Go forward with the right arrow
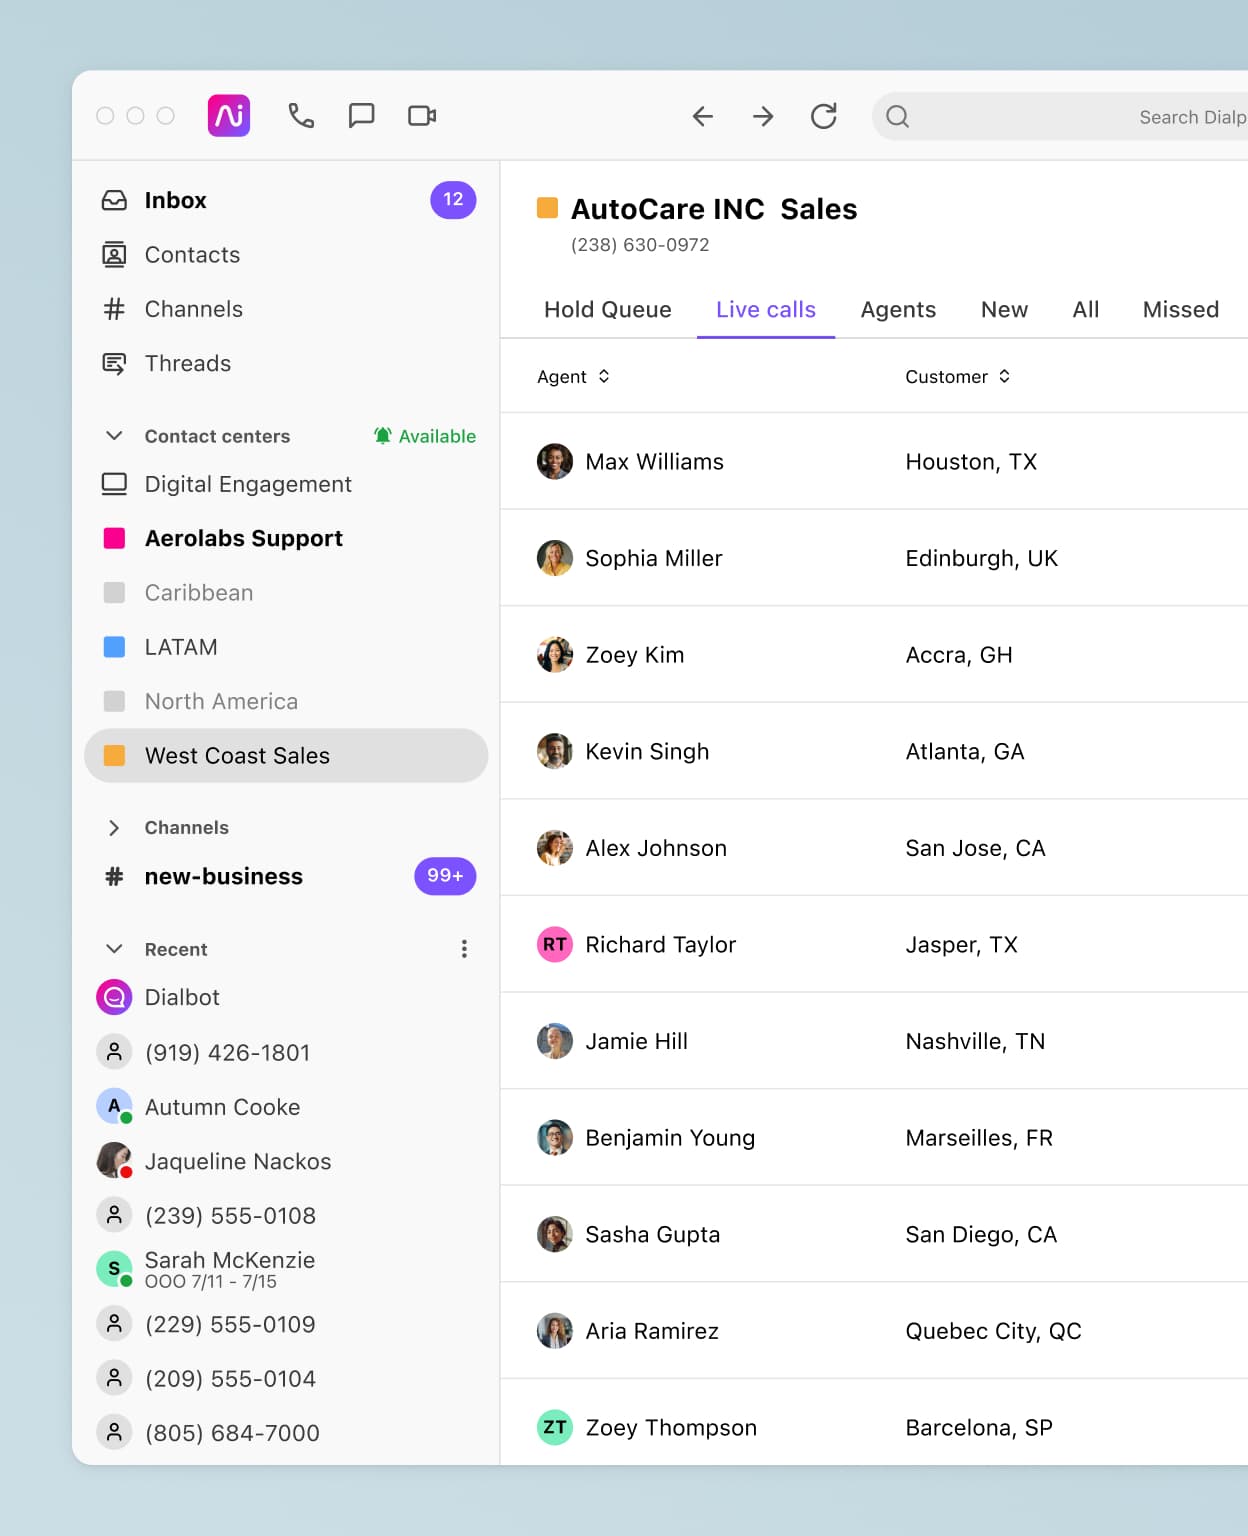Viewport: 1248px width, 1536px height. coord(763,117)
